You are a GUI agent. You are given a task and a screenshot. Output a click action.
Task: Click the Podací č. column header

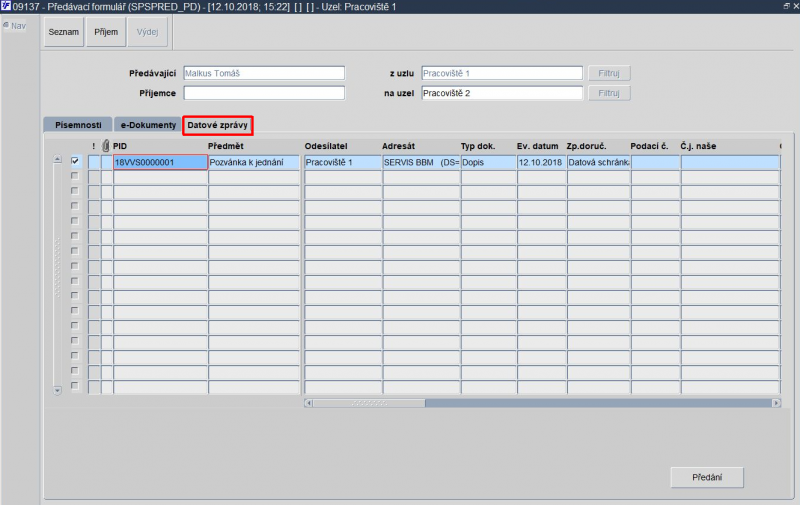649,146
